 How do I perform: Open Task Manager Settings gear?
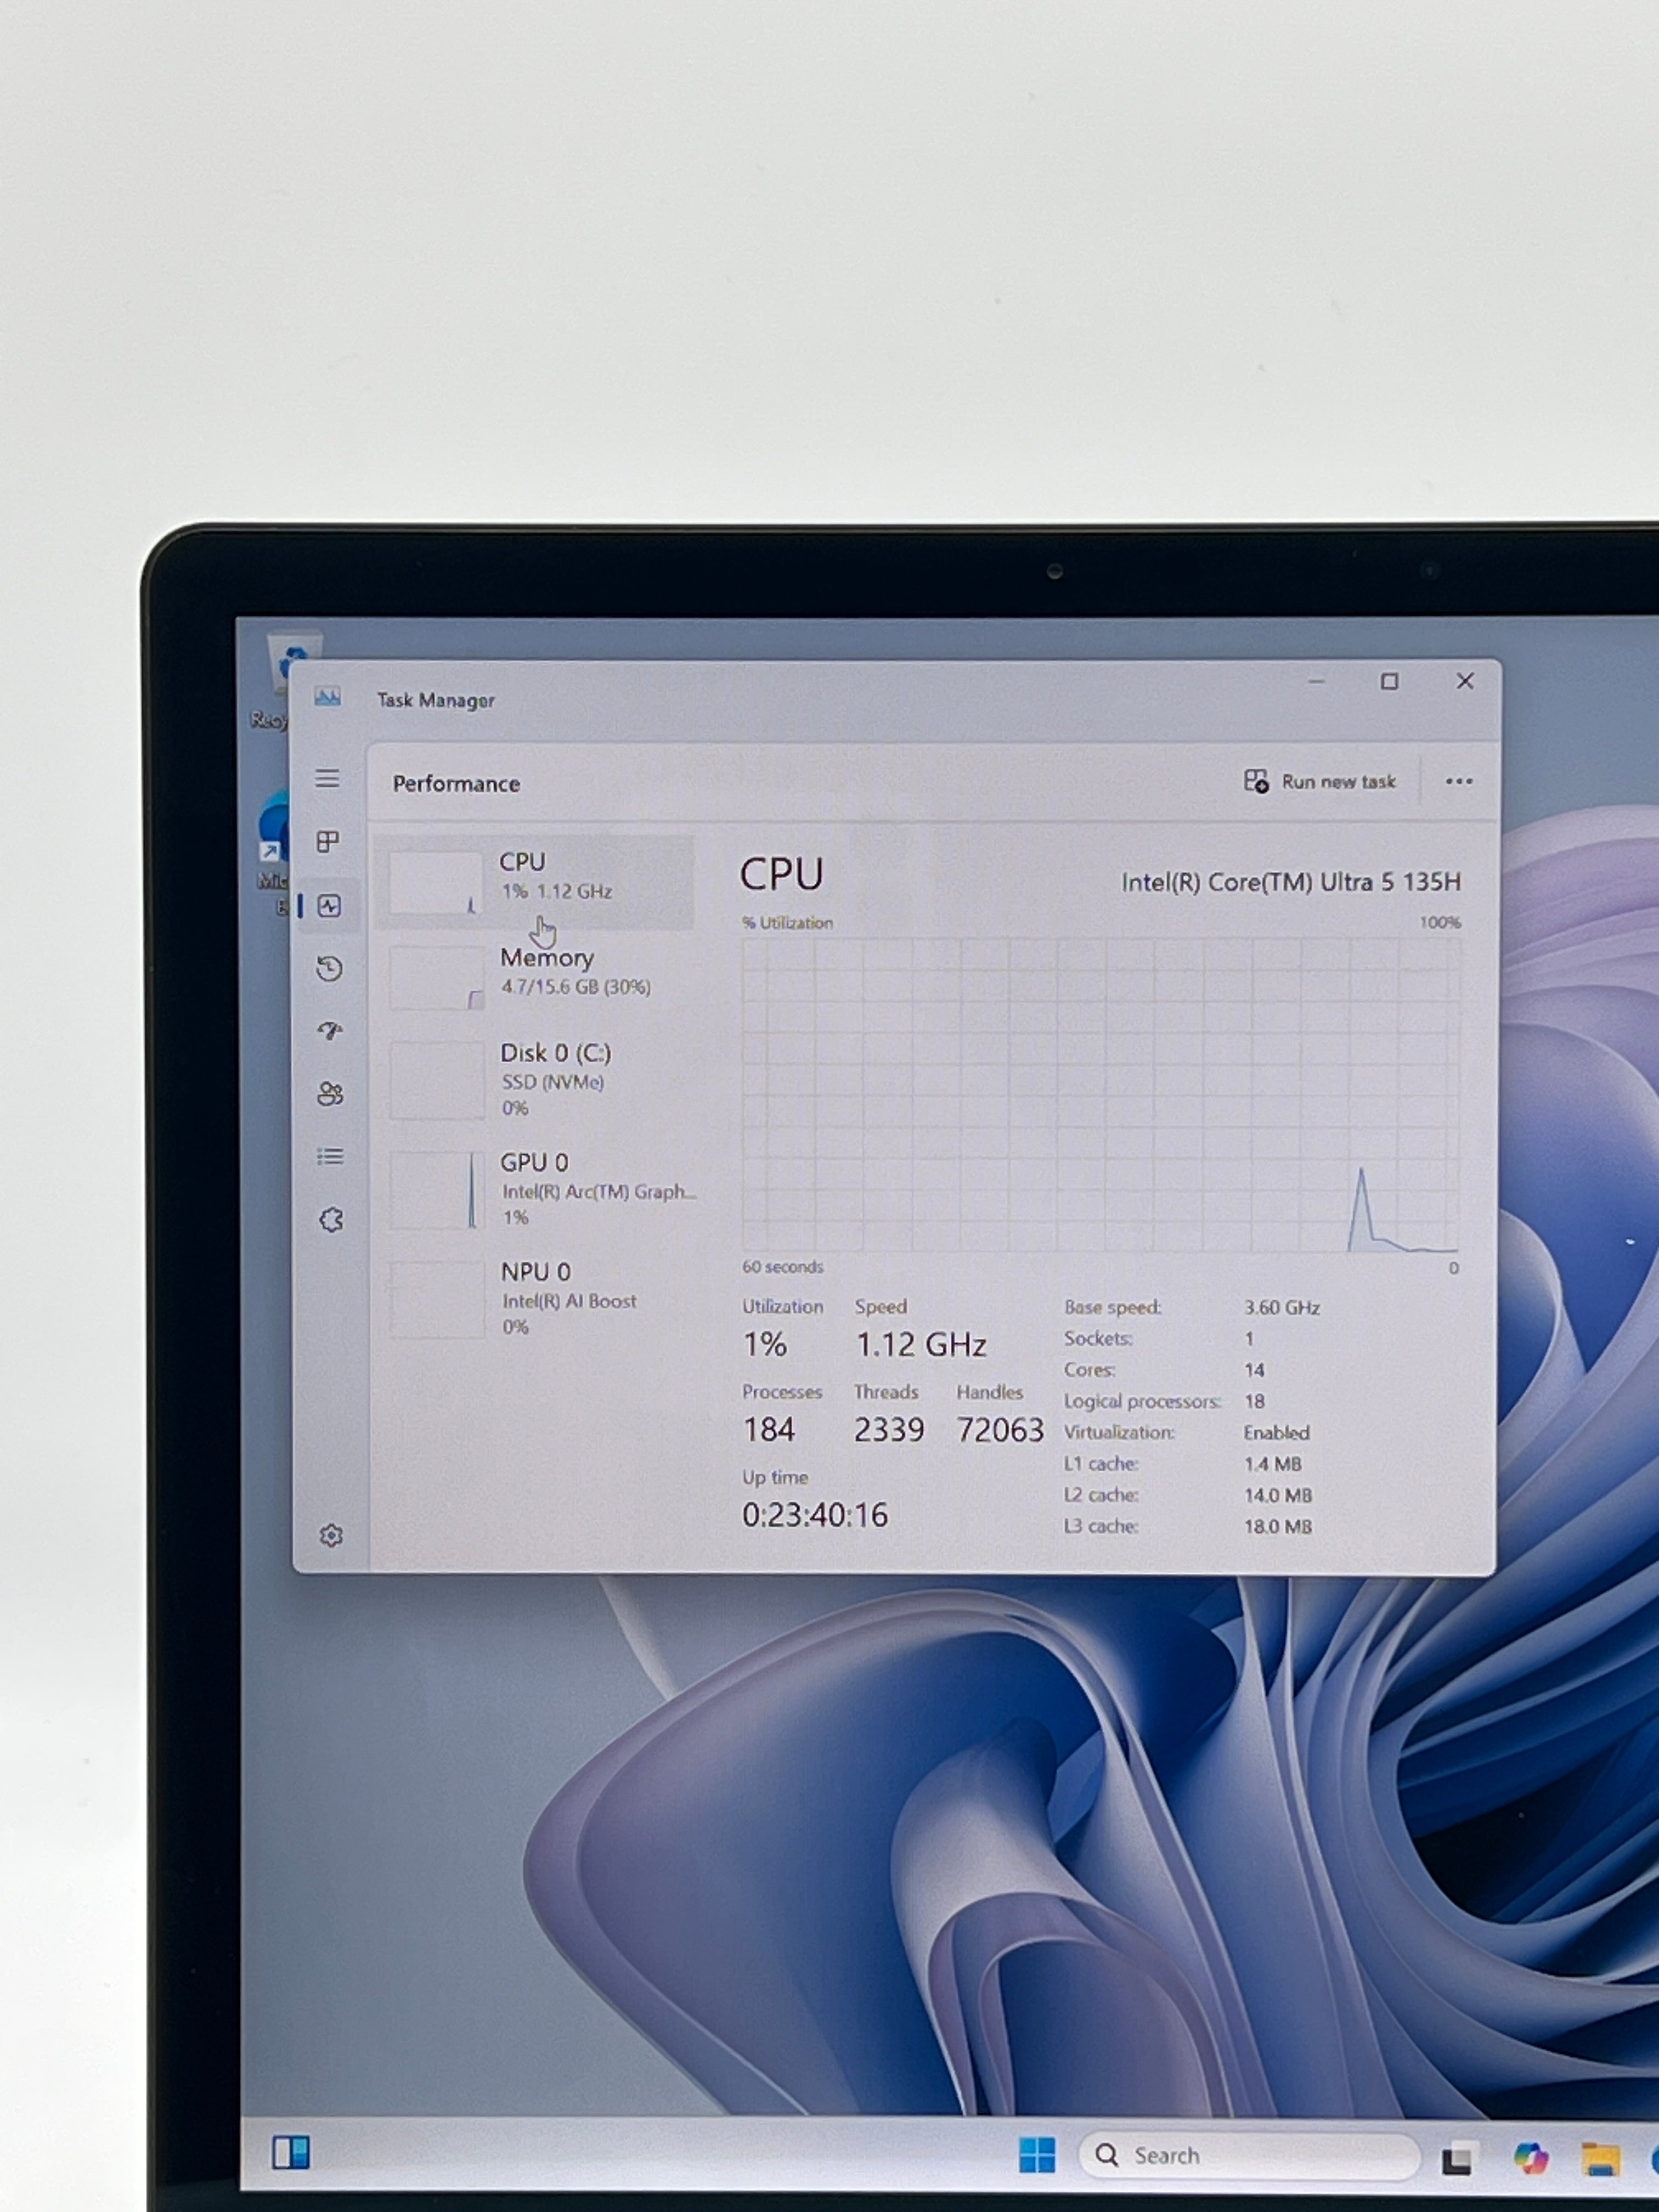pos(331,1535)
